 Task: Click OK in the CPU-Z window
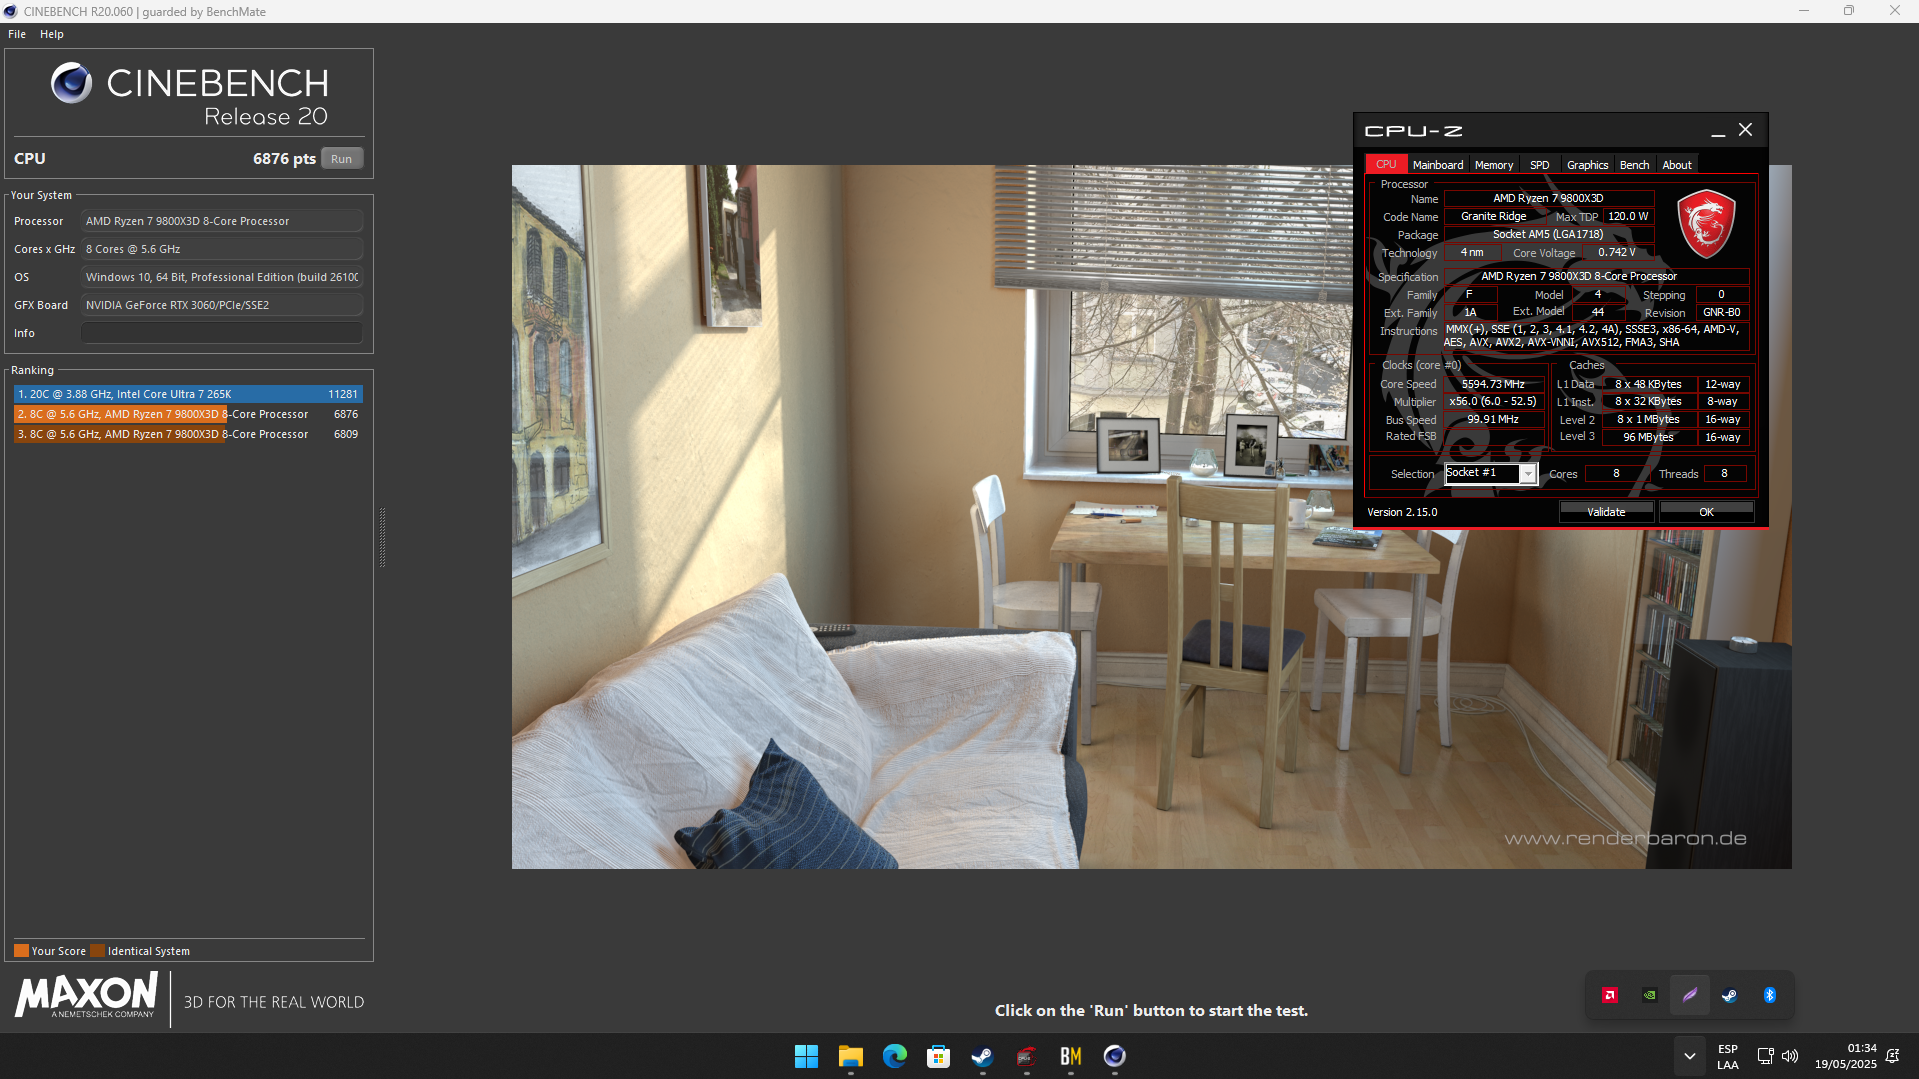tap(1706, 512)
